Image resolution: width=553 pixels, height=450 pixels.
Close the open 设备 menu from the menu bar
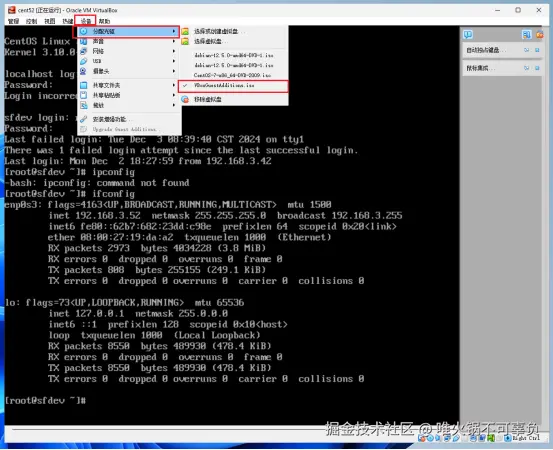point(85,21)
